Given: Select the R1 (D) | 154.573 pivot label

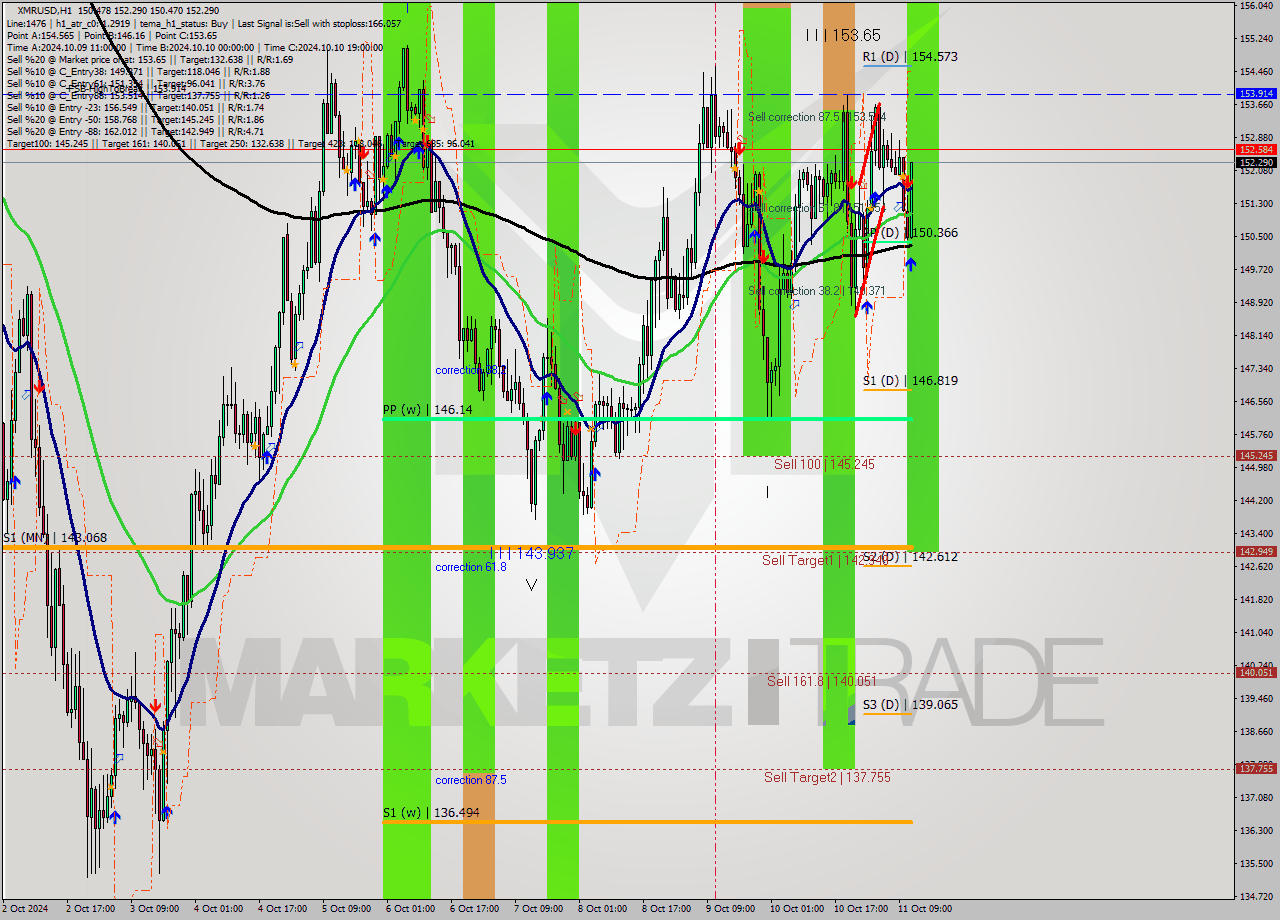Looking at the screenshot, I should (910, 57).
